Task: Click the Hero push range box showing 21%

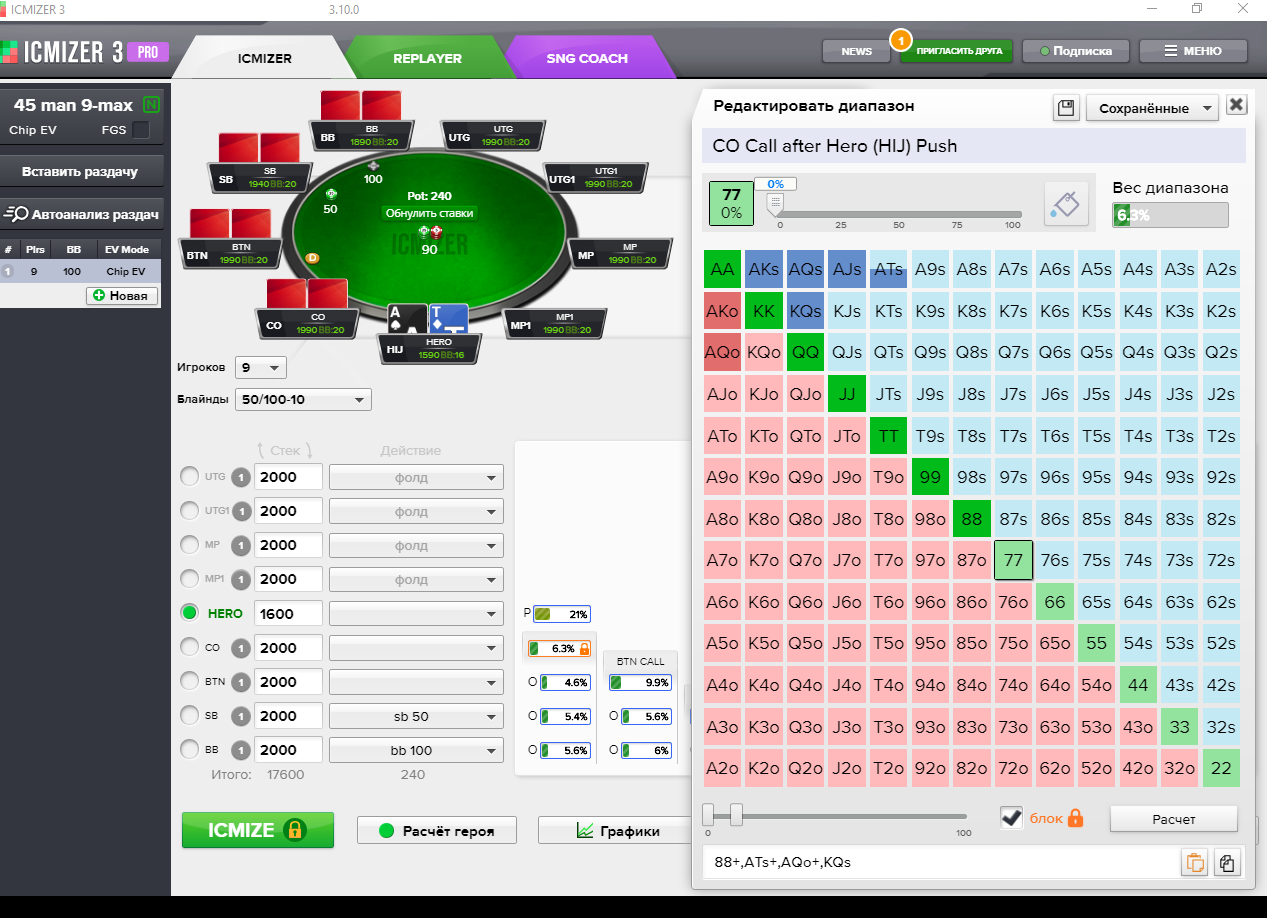Action: tap(560, 613)
